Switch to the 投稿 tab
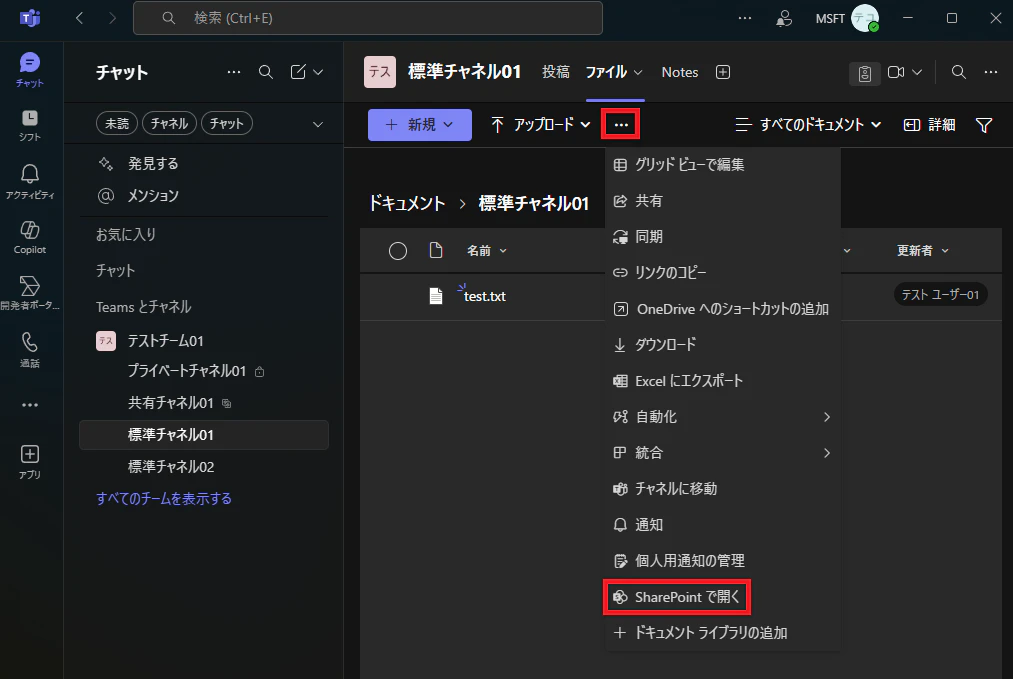The width and height of the screenshot is (1013, 679). coord(556,72)
